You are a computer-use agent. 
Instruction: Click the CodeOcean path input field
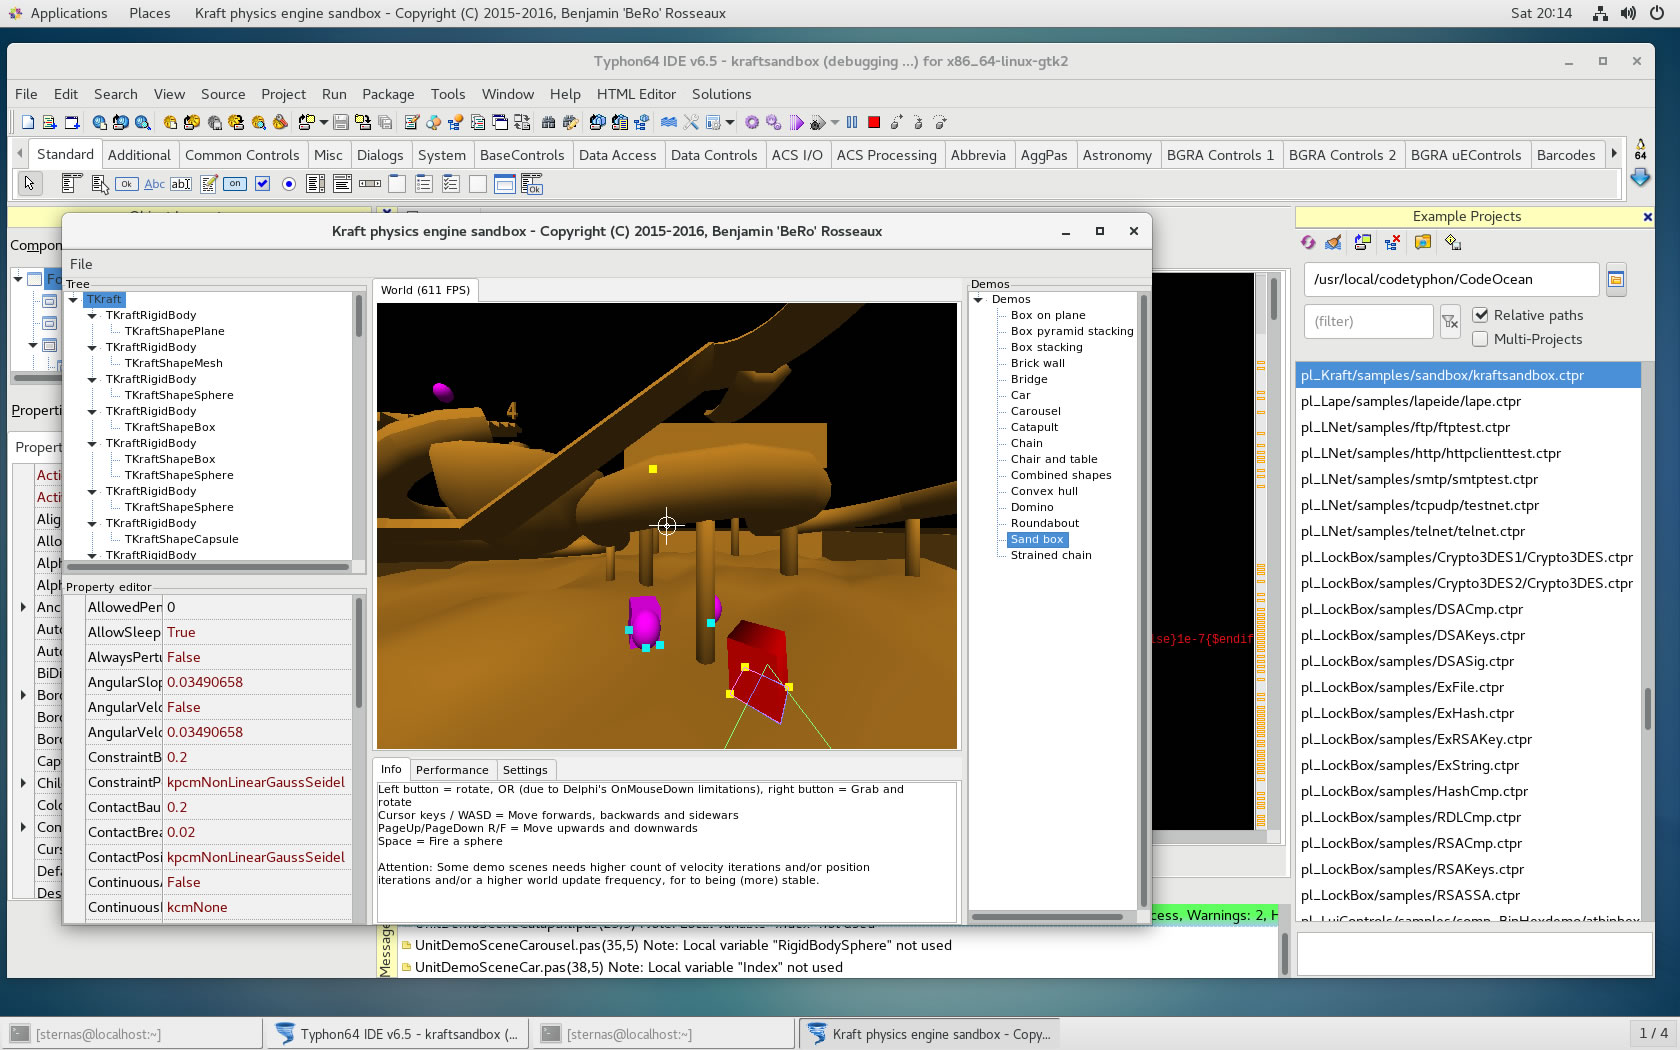1451,280
